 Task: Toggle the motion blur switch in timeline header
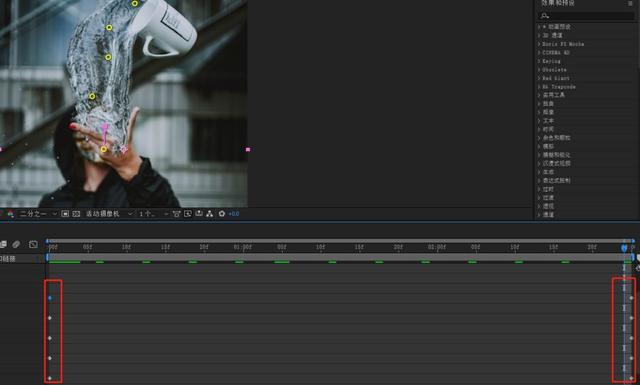pyautogui.click(x=16, y=244)
